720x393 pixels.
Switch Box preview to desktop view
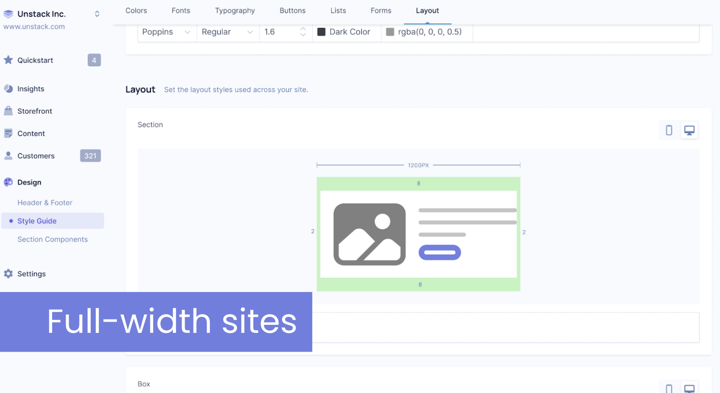[x=689, y=388]
